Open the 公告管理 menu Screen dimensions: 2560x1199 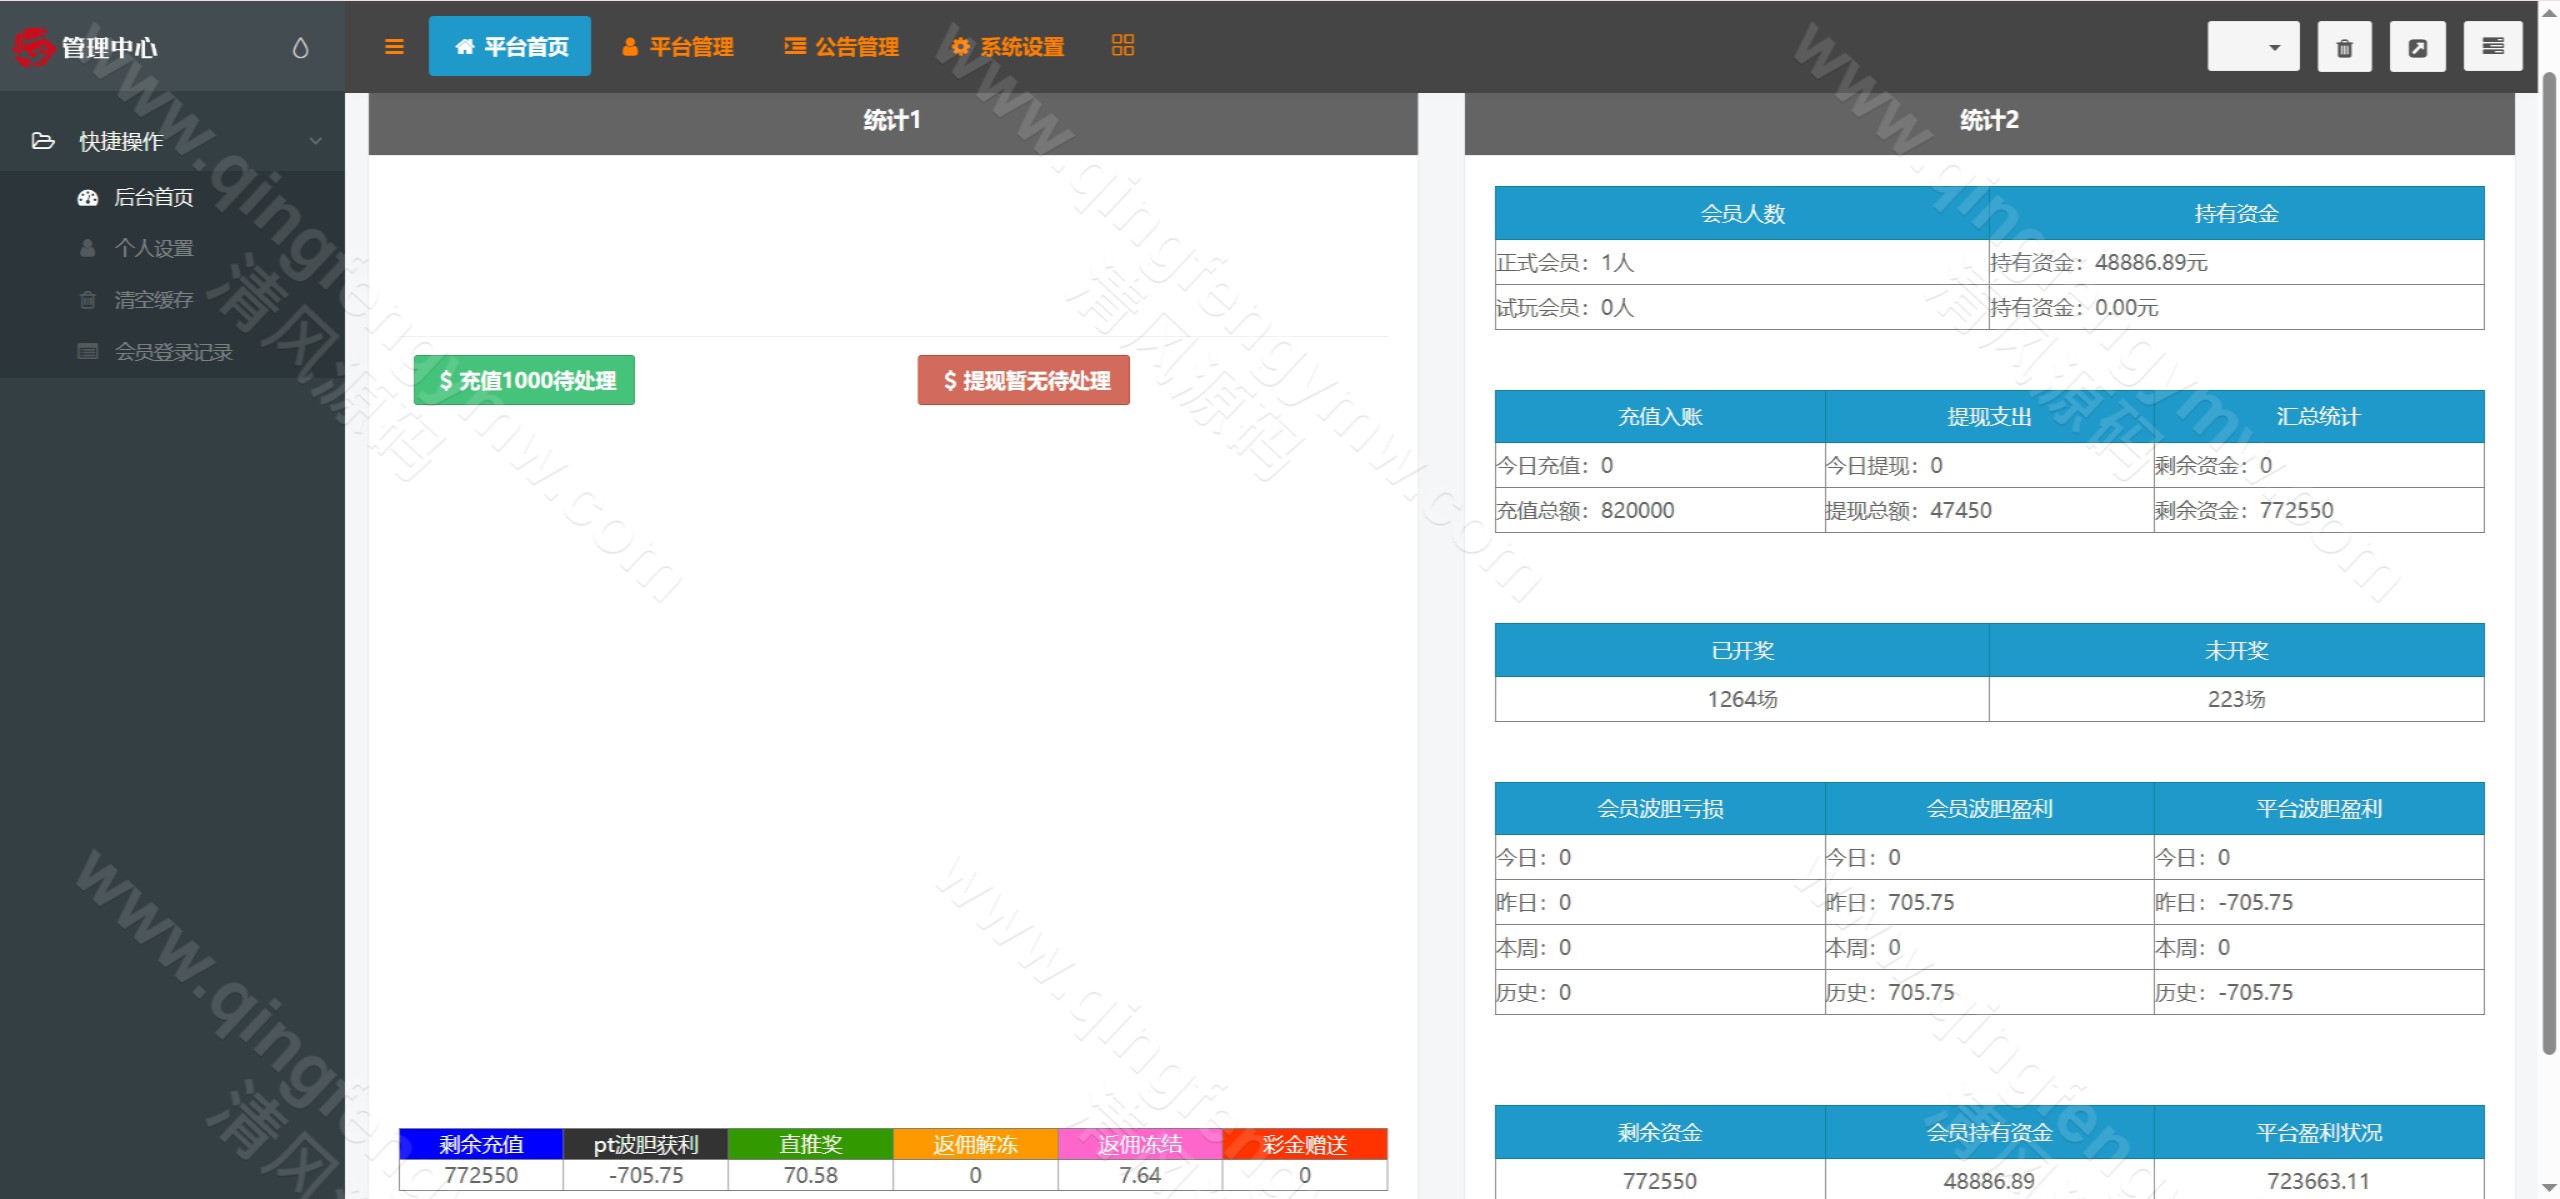(841, 46)
